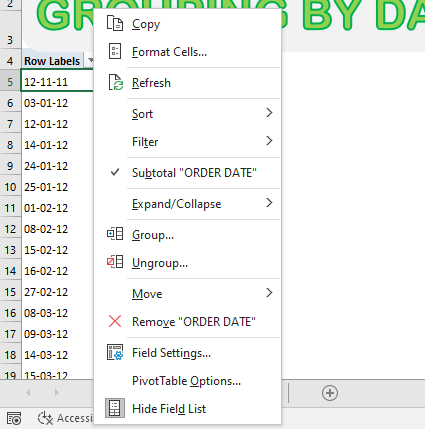Click the red X Remove icon
The height and width of the screenshot is (429, 425).
tap(115, 321)
